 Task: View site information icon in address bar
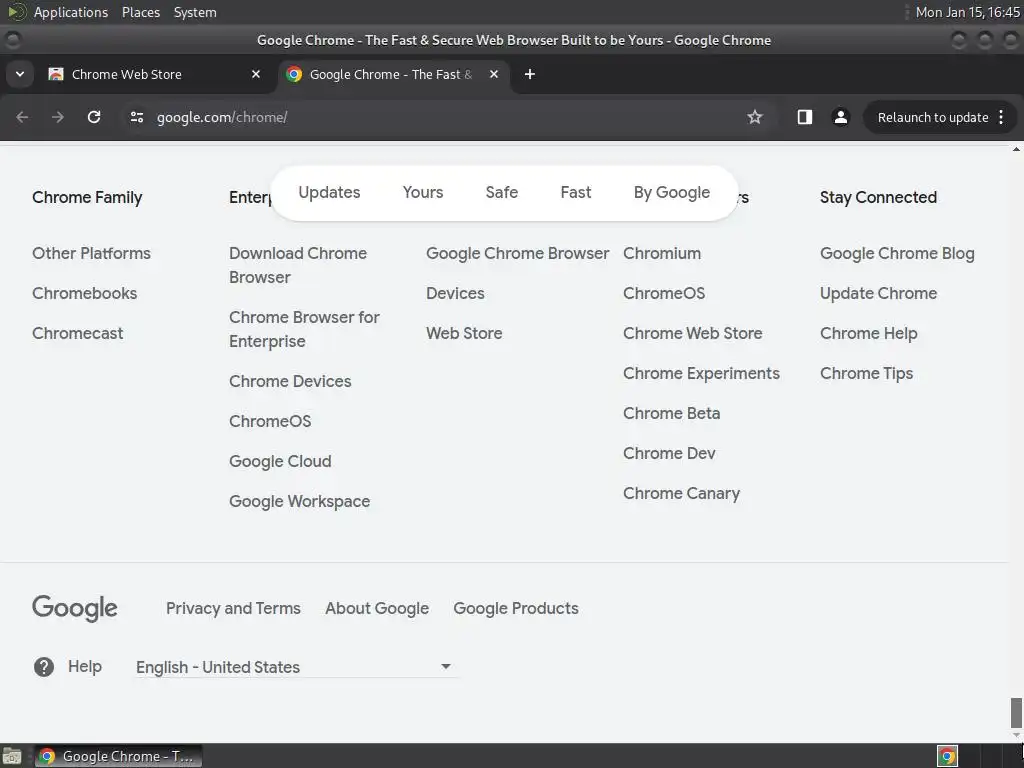(136, 117)
